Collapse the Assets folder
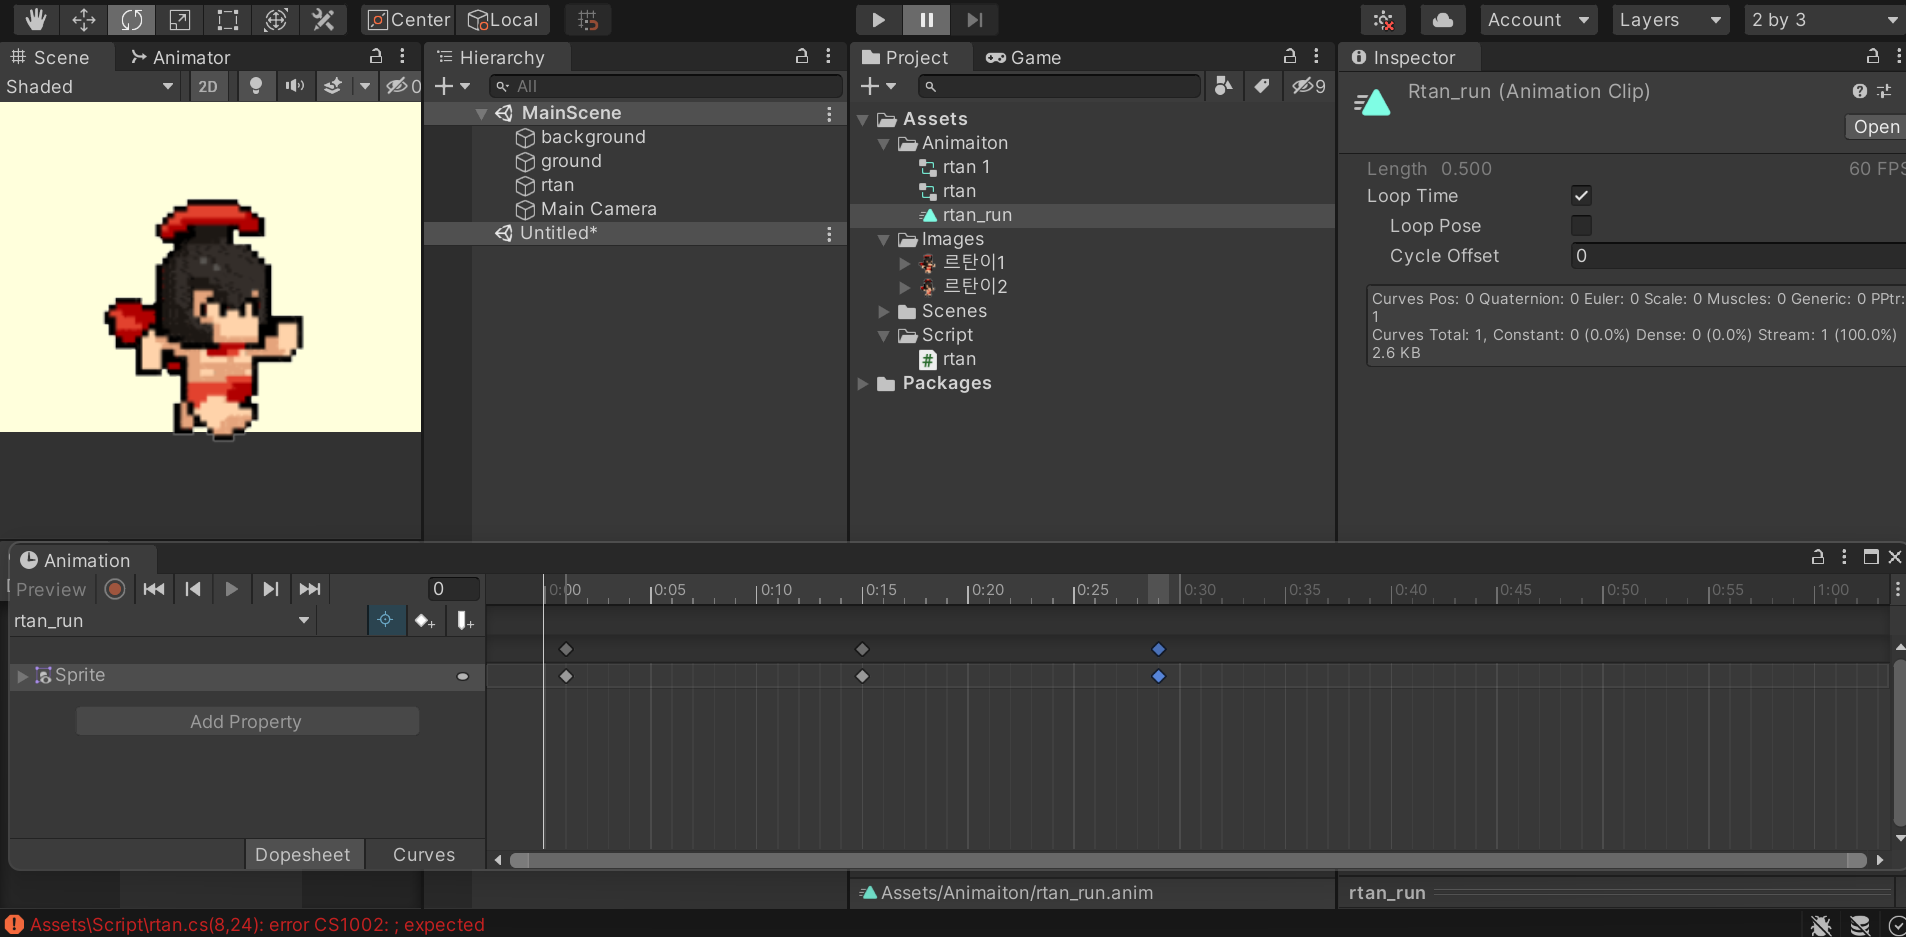The height and width of the screenshot is (937, 1906). [x=863, y=120]
